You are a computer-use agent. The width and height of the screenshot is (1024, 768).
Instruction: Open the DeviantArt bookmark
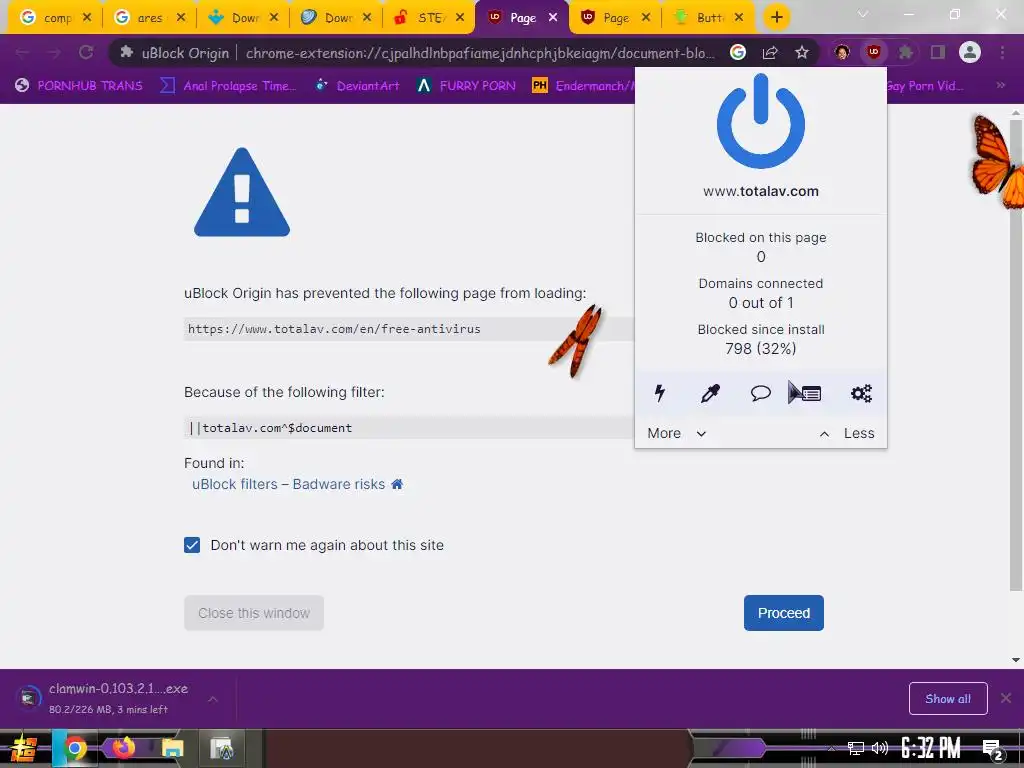point(357,86)
